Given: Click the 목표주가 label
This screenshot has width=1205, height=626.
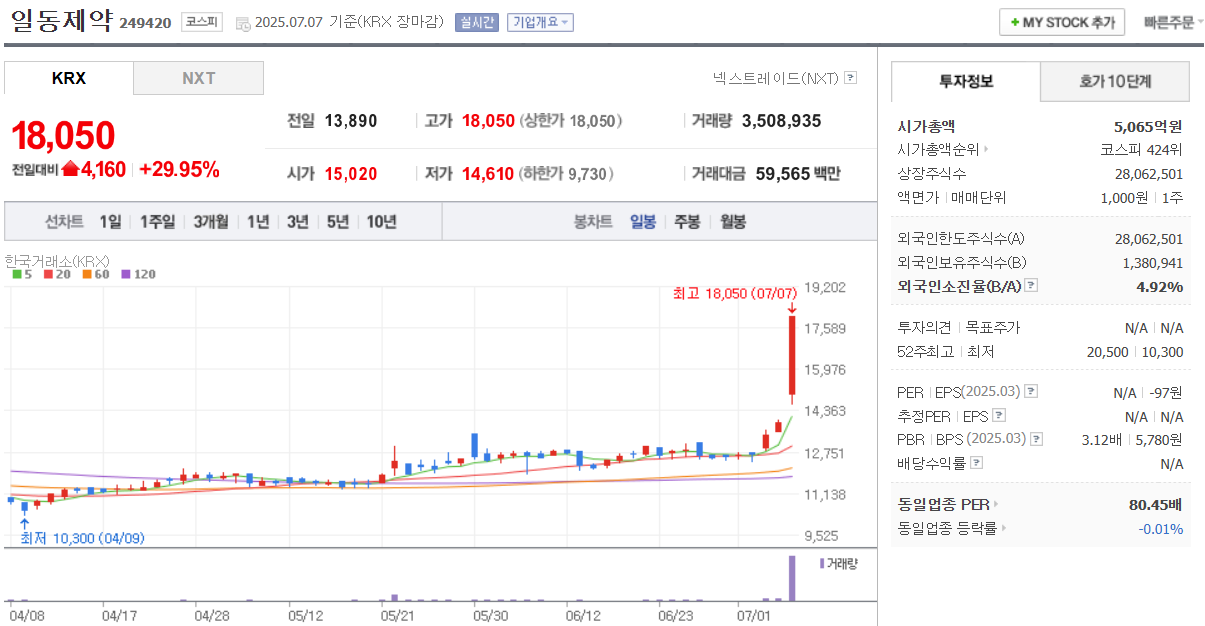Looking at the screenshot, I should (993, 328).
